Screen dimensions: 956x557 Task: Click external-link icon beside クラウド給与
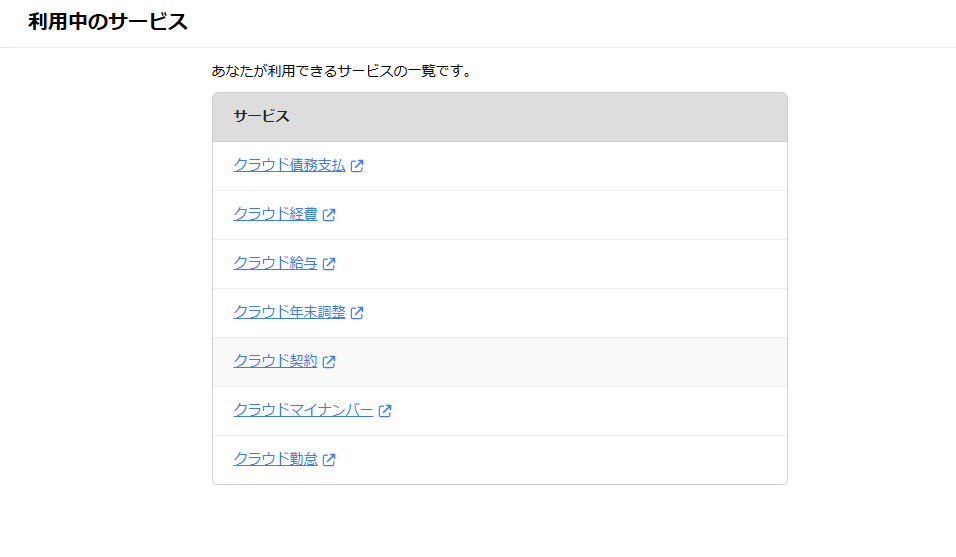click(x=329, y=263)
